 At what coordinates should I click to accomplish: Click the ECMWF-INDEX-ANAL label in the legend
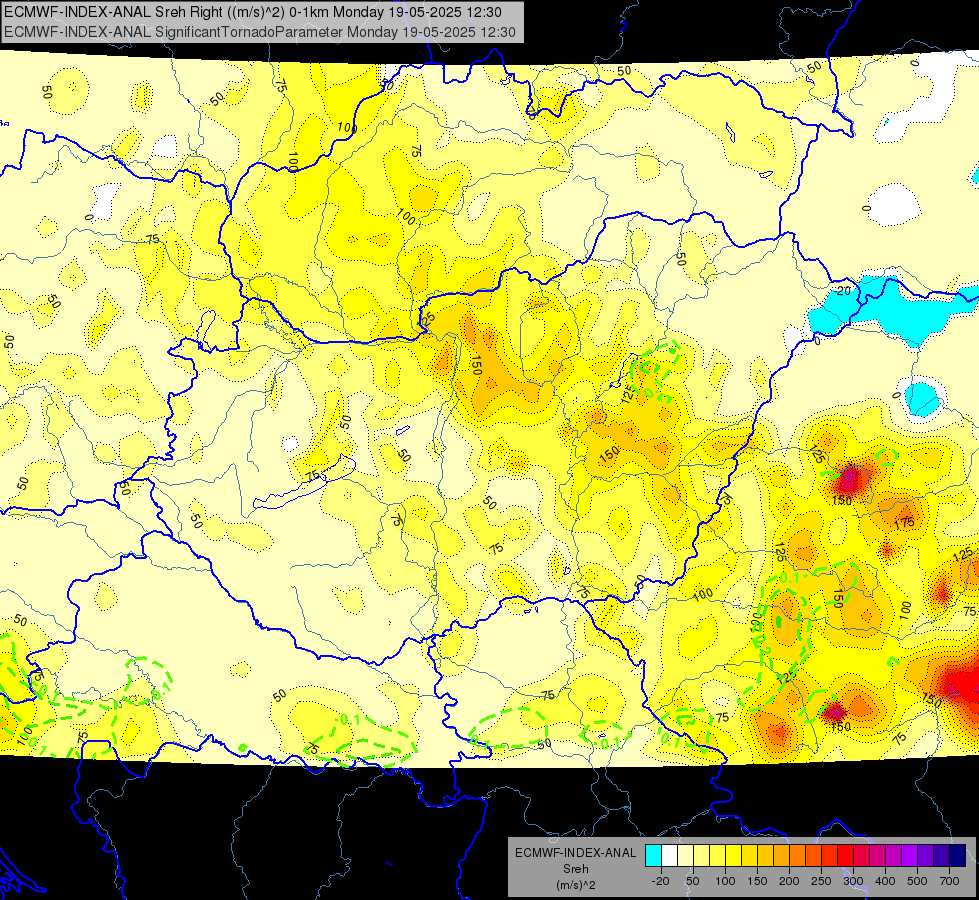(x=575, y=853)
